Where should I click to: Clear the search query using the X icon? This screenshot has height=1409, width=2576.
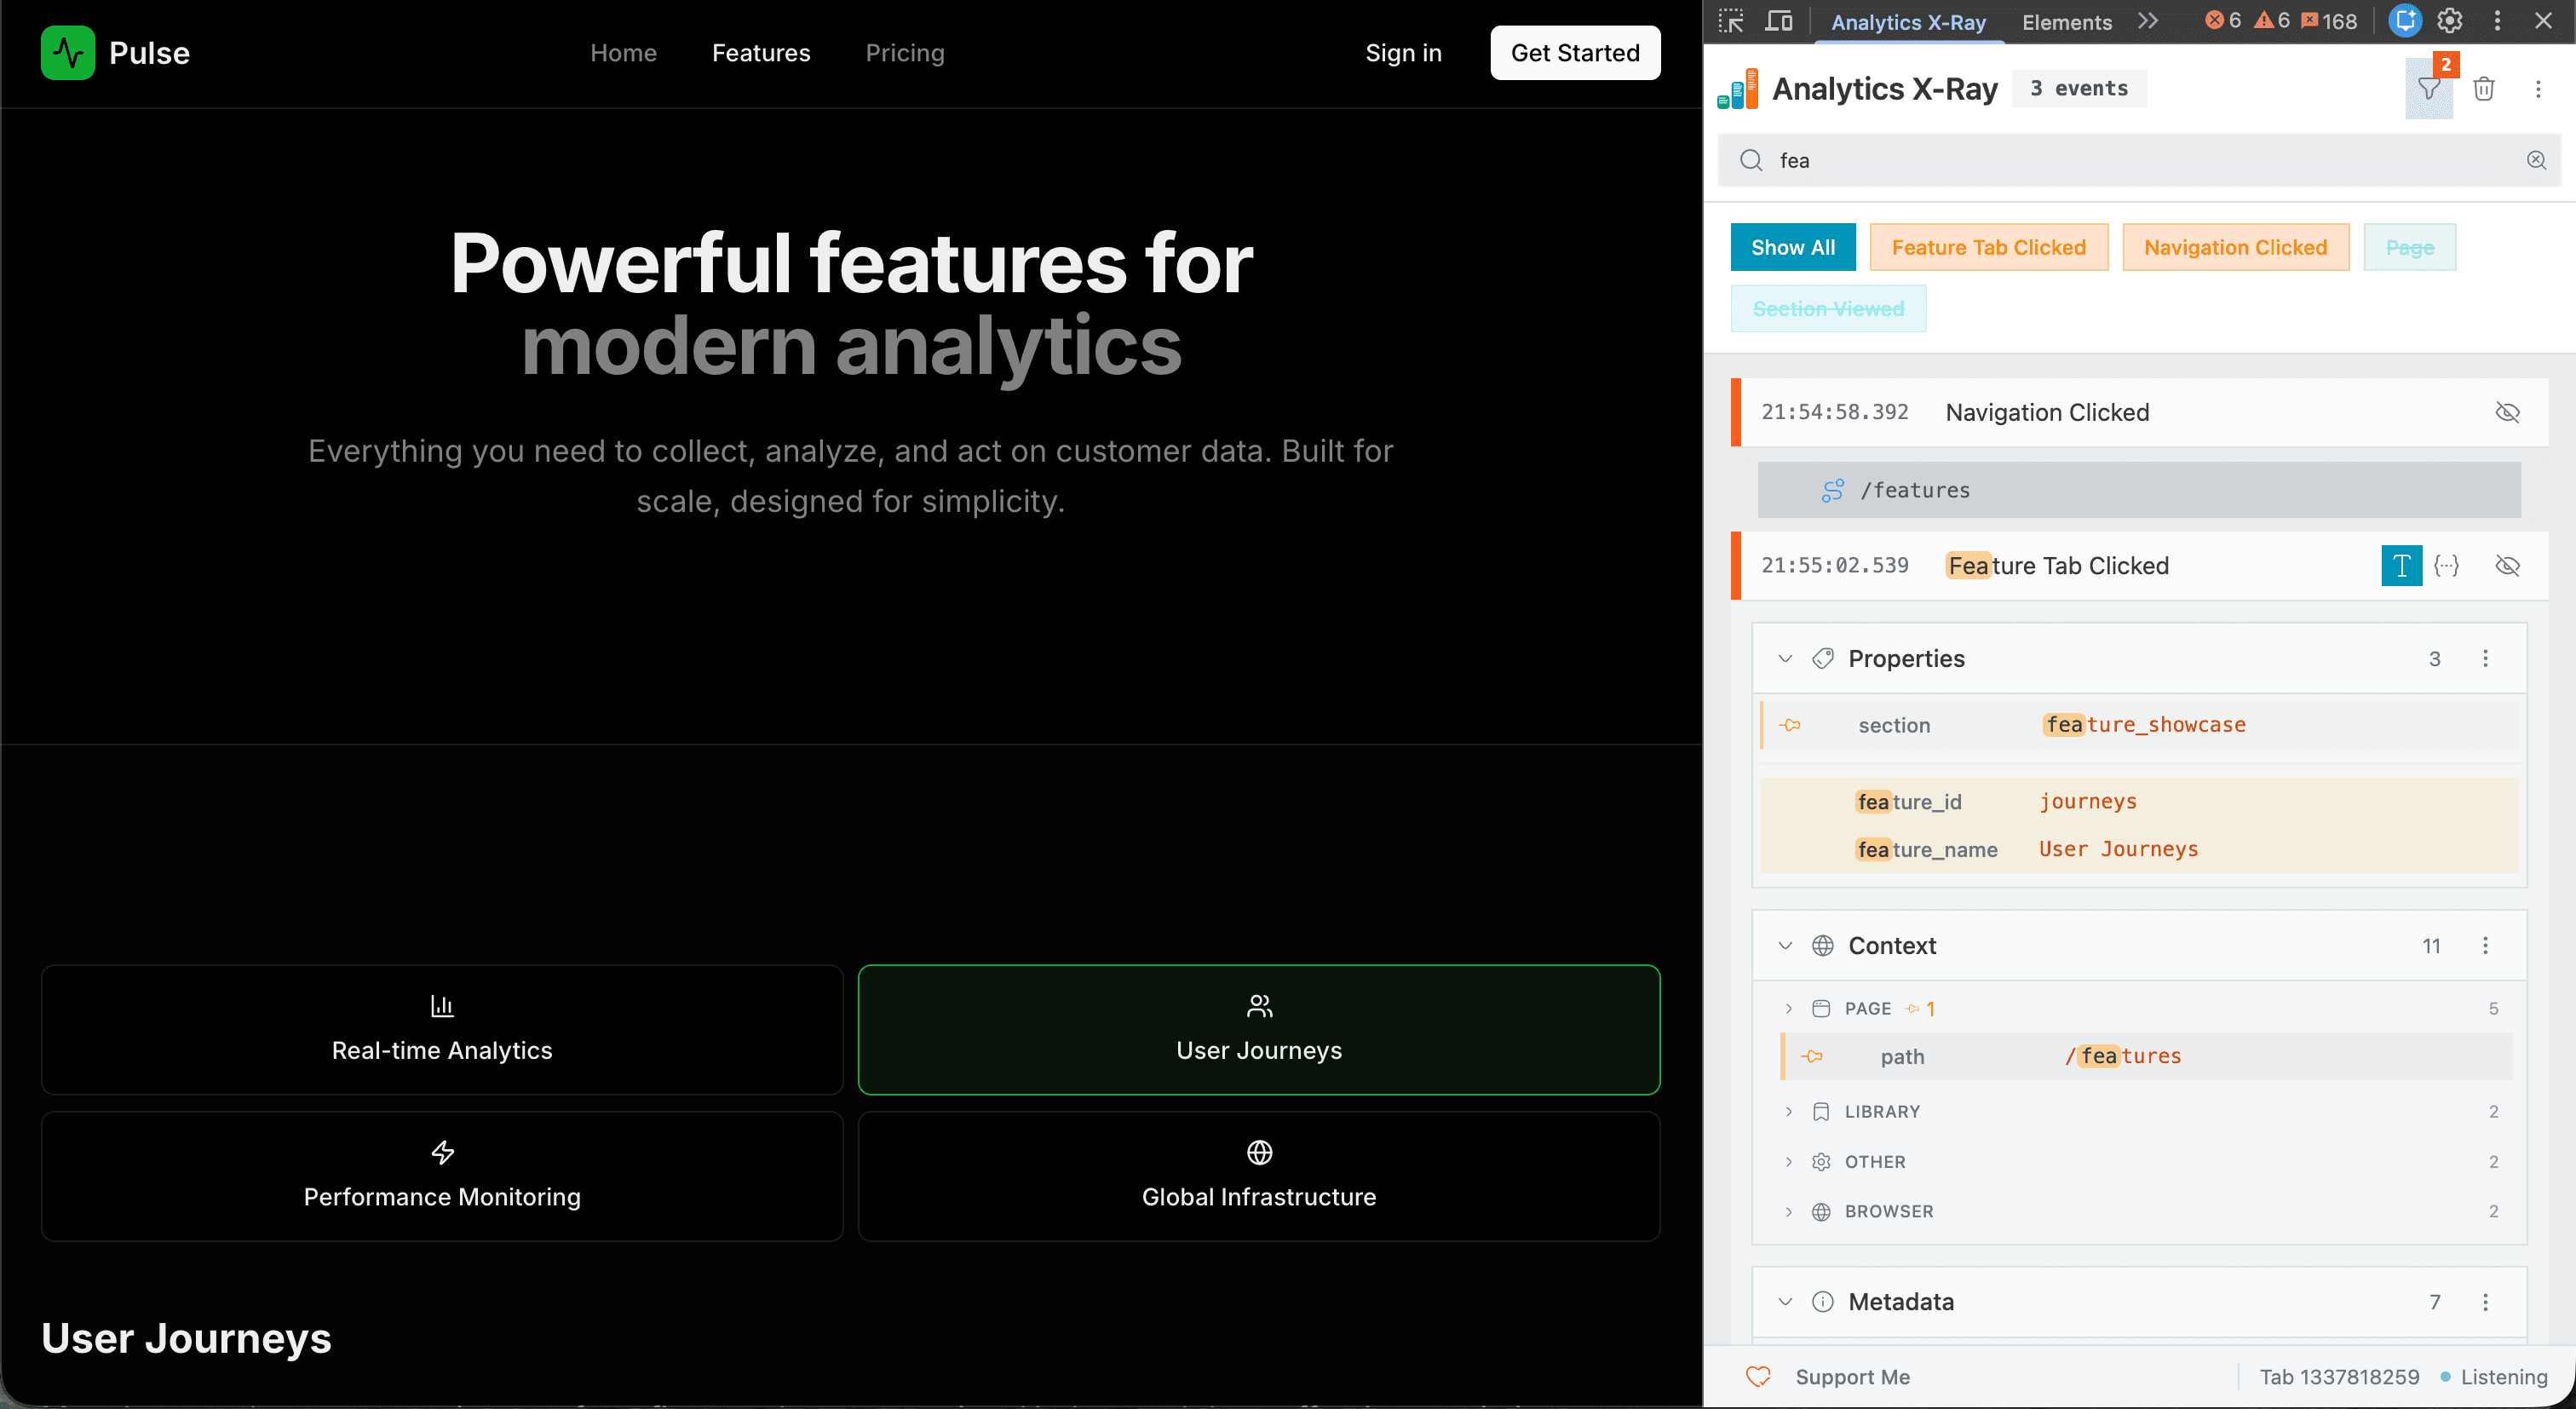tap(2536, 160)
